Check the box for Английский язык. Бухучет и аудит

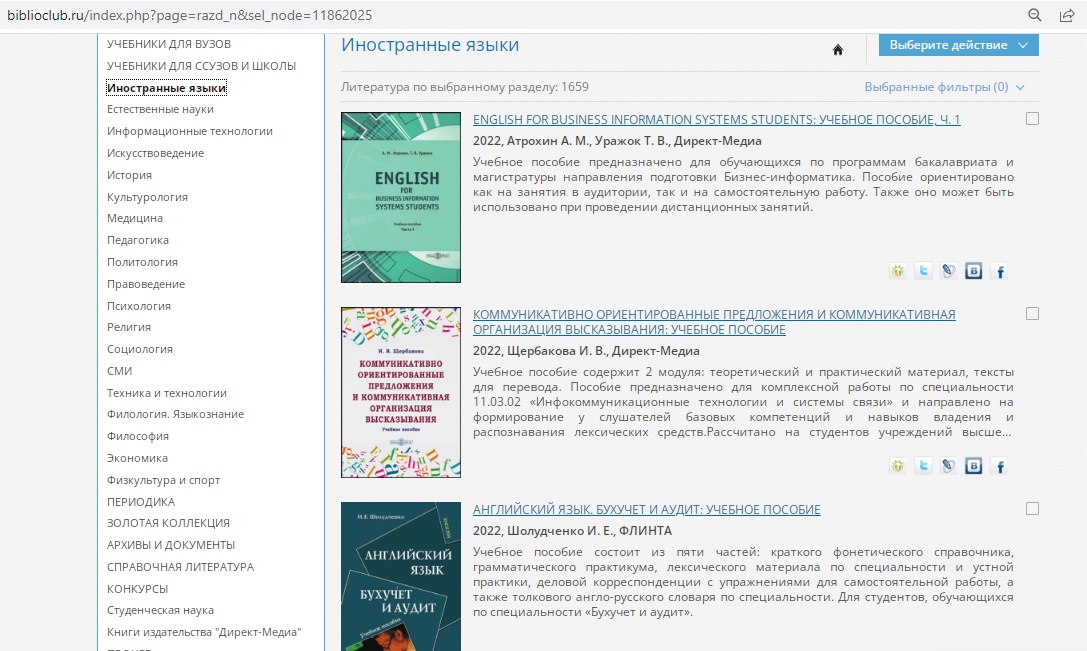(x=1032, y=509)
